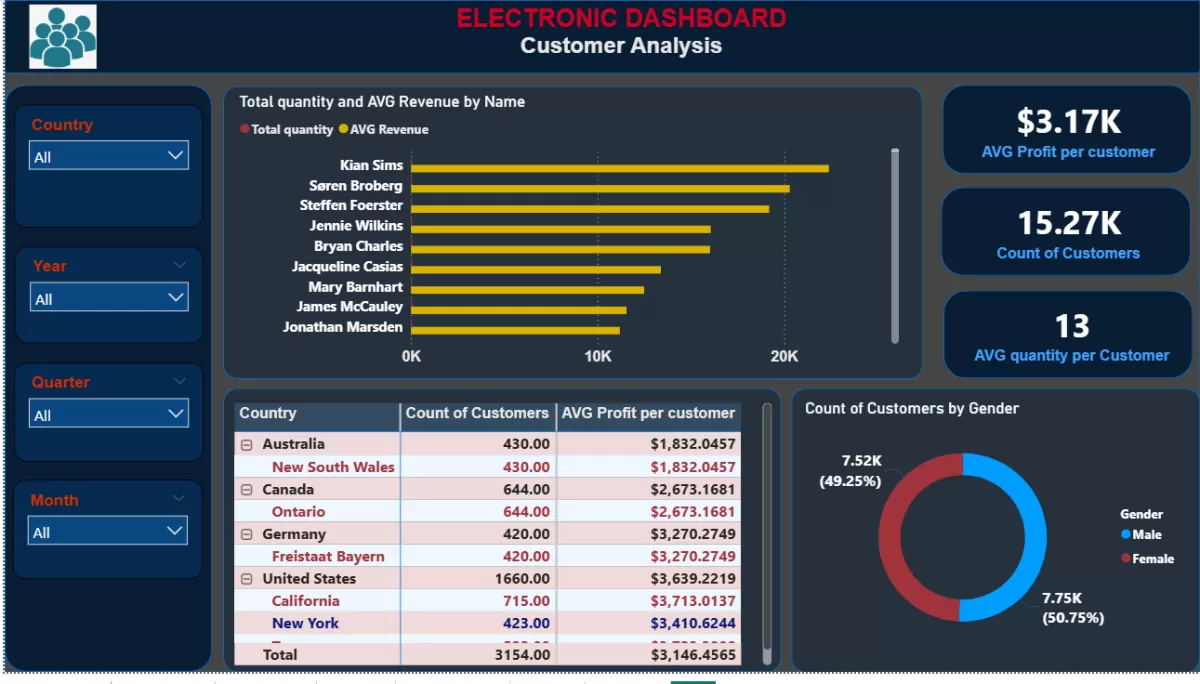Viewport: 1200px width, 684px height.
Task: Click the Count of Customers by Gender title
Action: click(x=912, y=408)
